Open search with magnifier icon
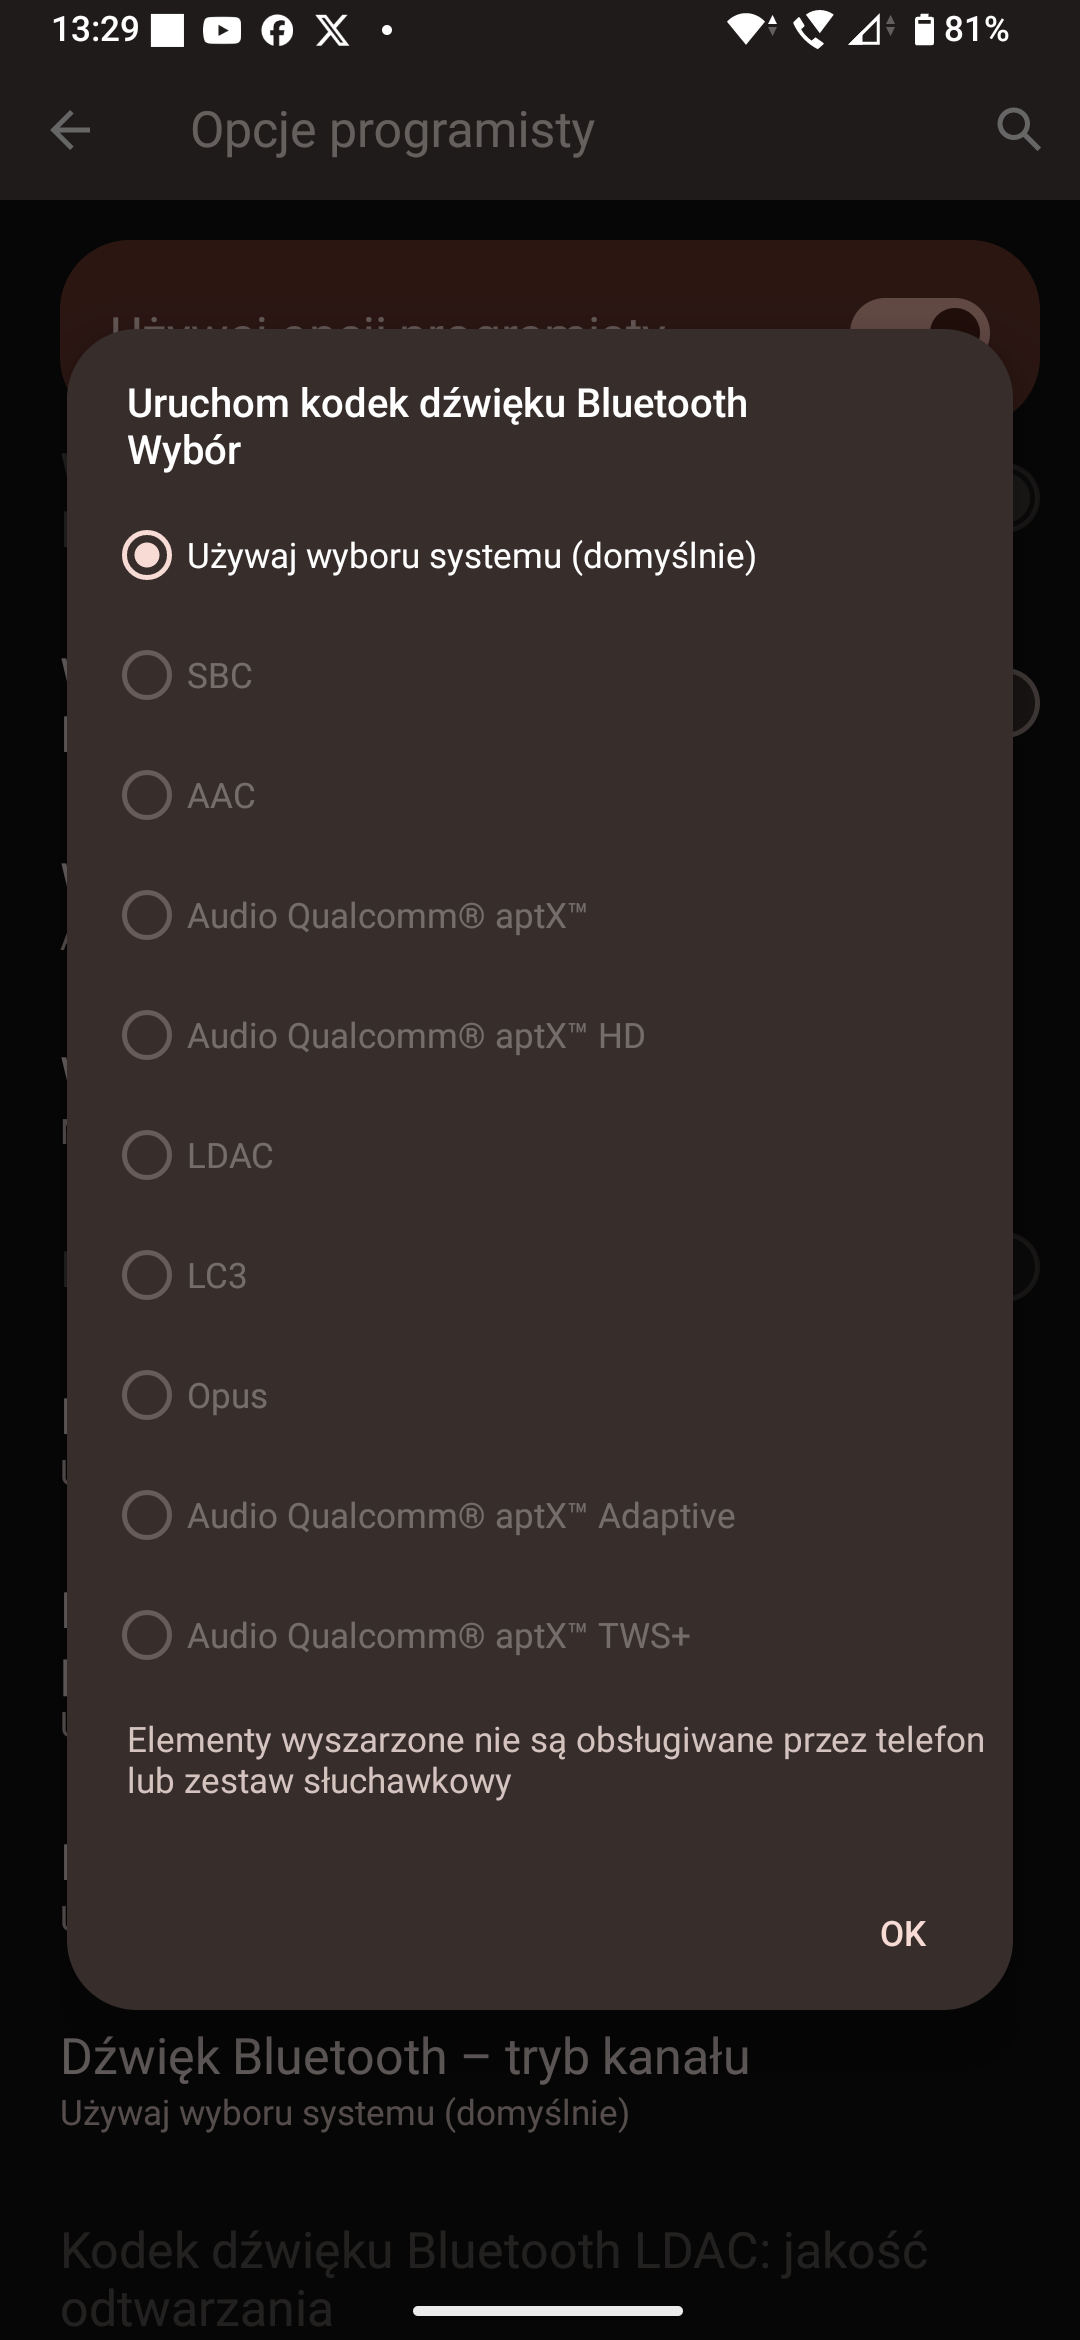Image resolution: width=1080 pixels, height=2340 pixels. [x=1018, y=130]
